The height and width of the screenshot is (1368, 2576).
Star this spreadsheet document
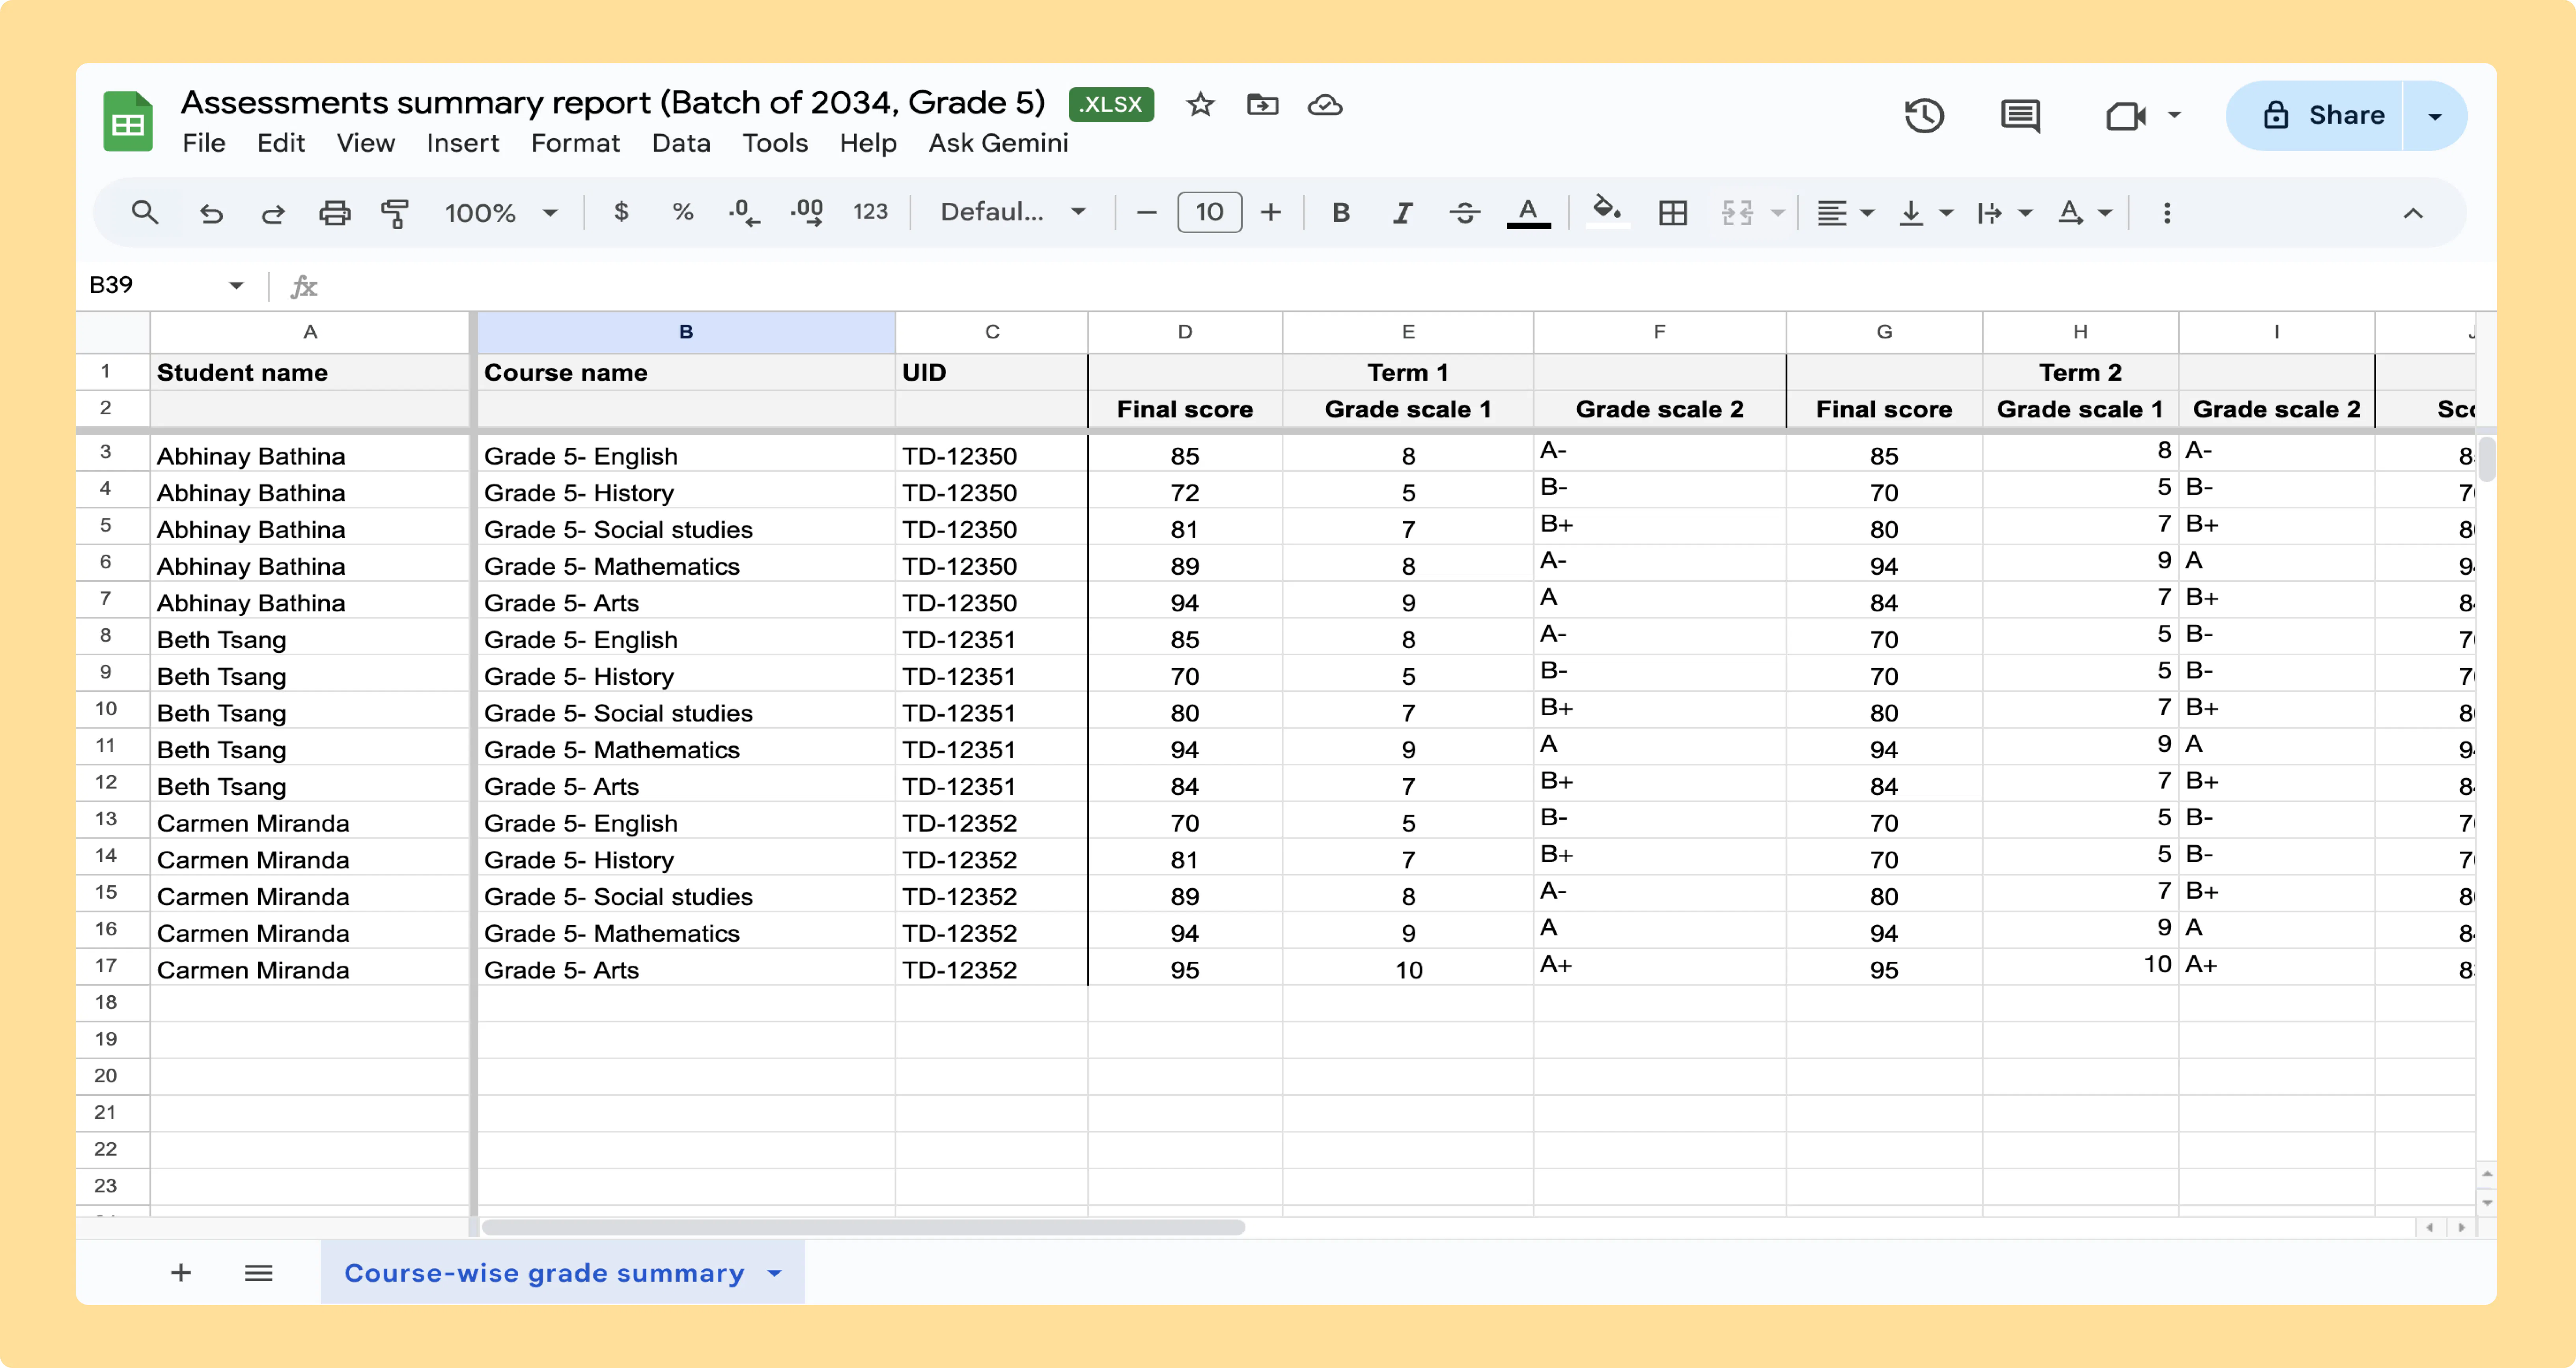(x=1200, y=104)
